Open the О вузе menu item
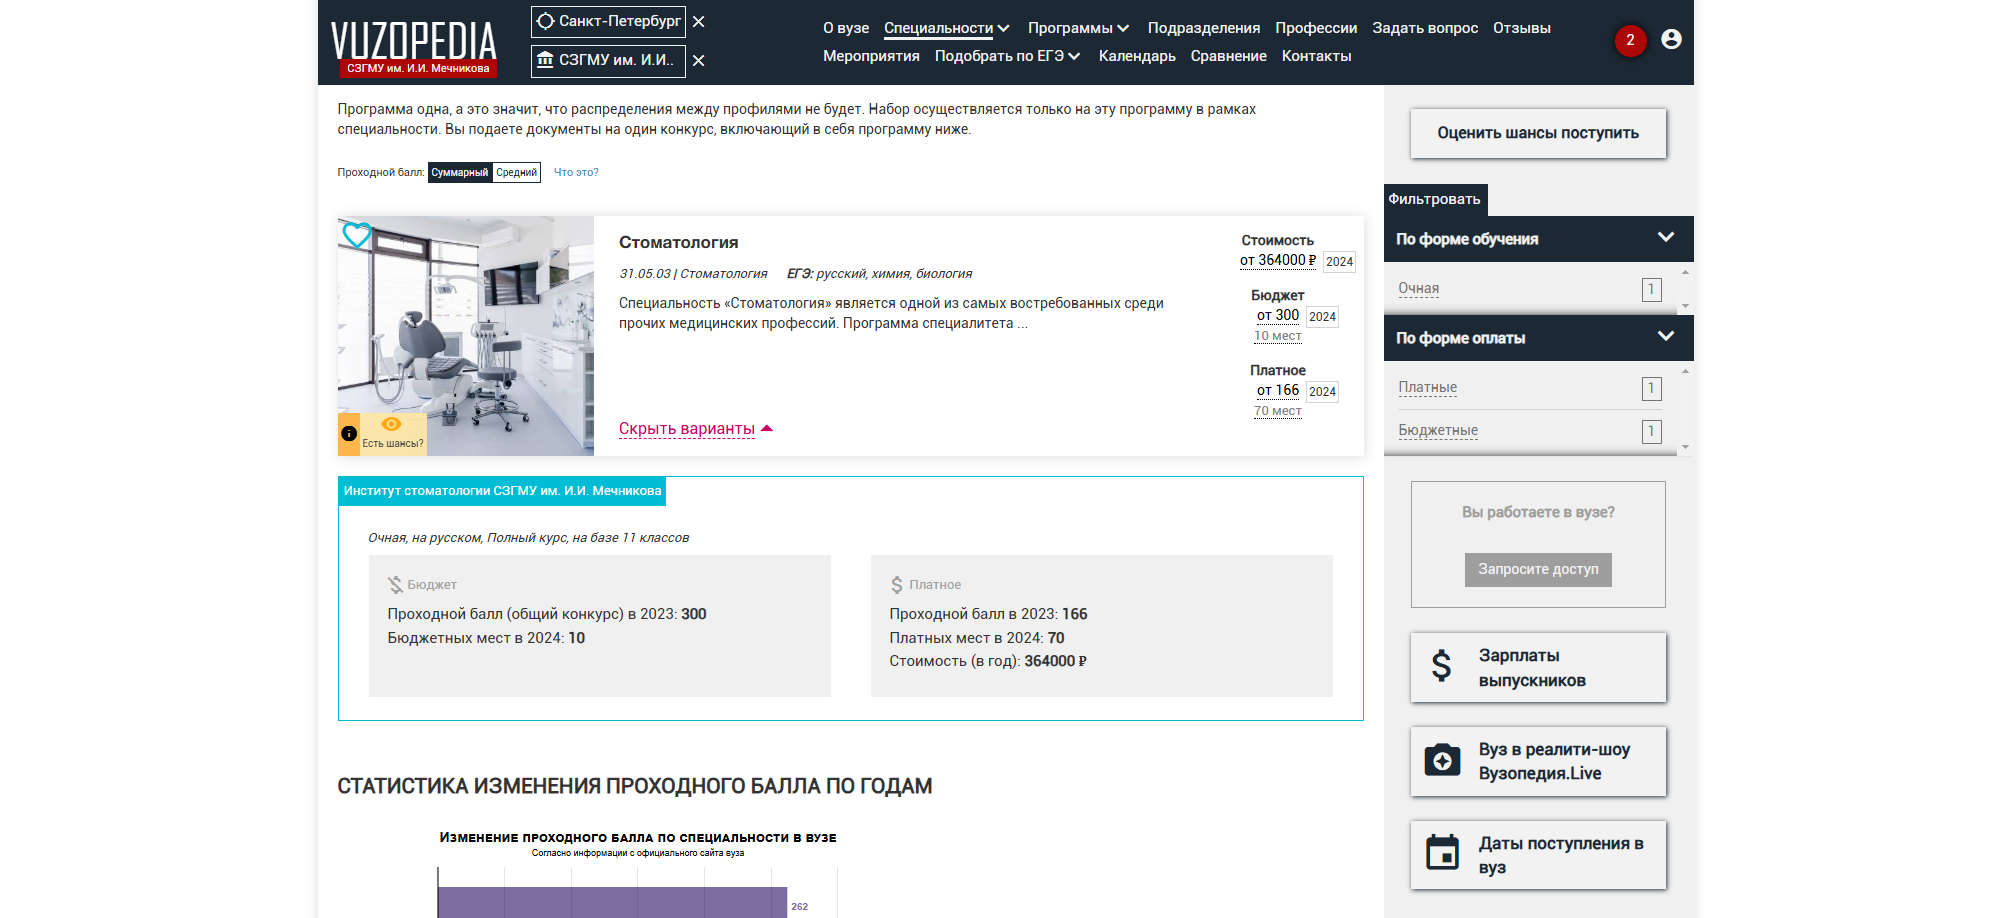This screenshot has height=918, width=2012. coord(846,28)
